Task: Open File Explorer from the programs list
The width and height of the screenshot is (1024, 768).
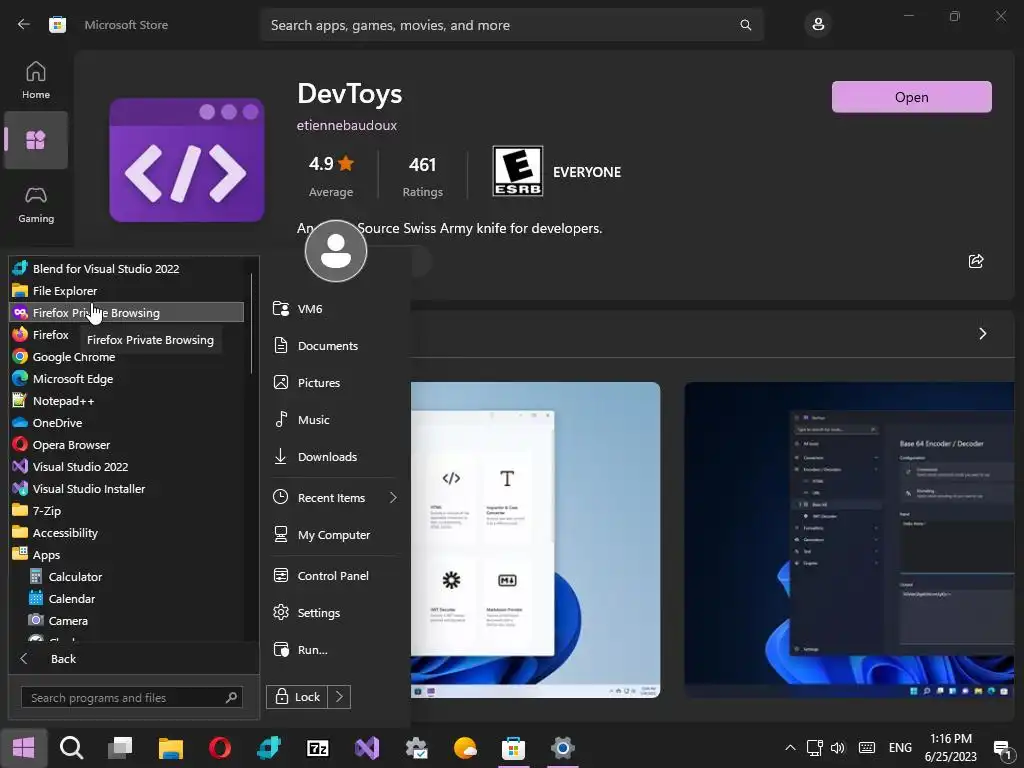Action: tap(127, 291)
